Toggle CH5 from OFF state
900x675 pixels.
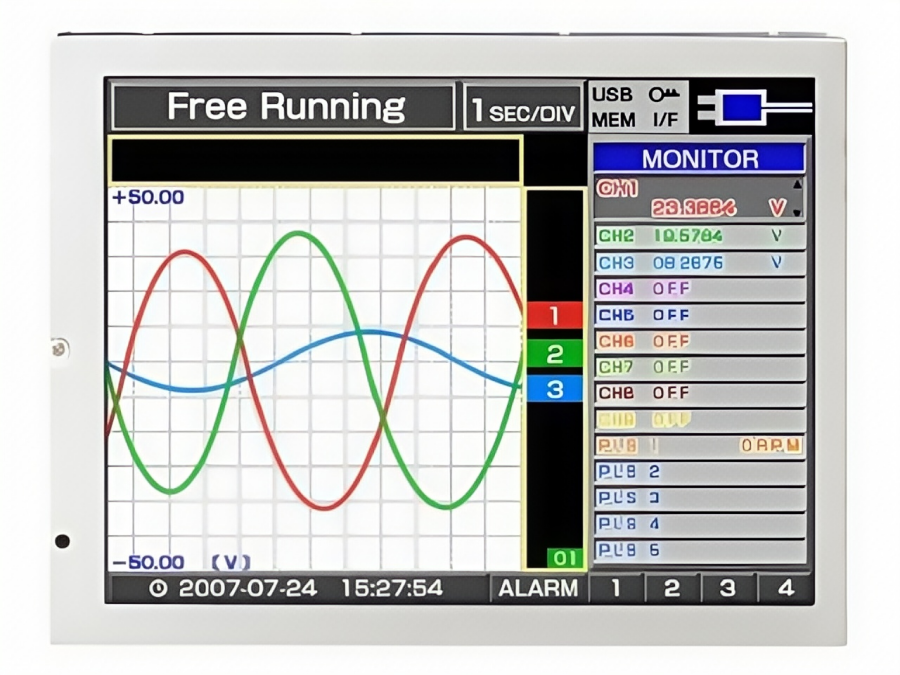[x=698, y=315]
